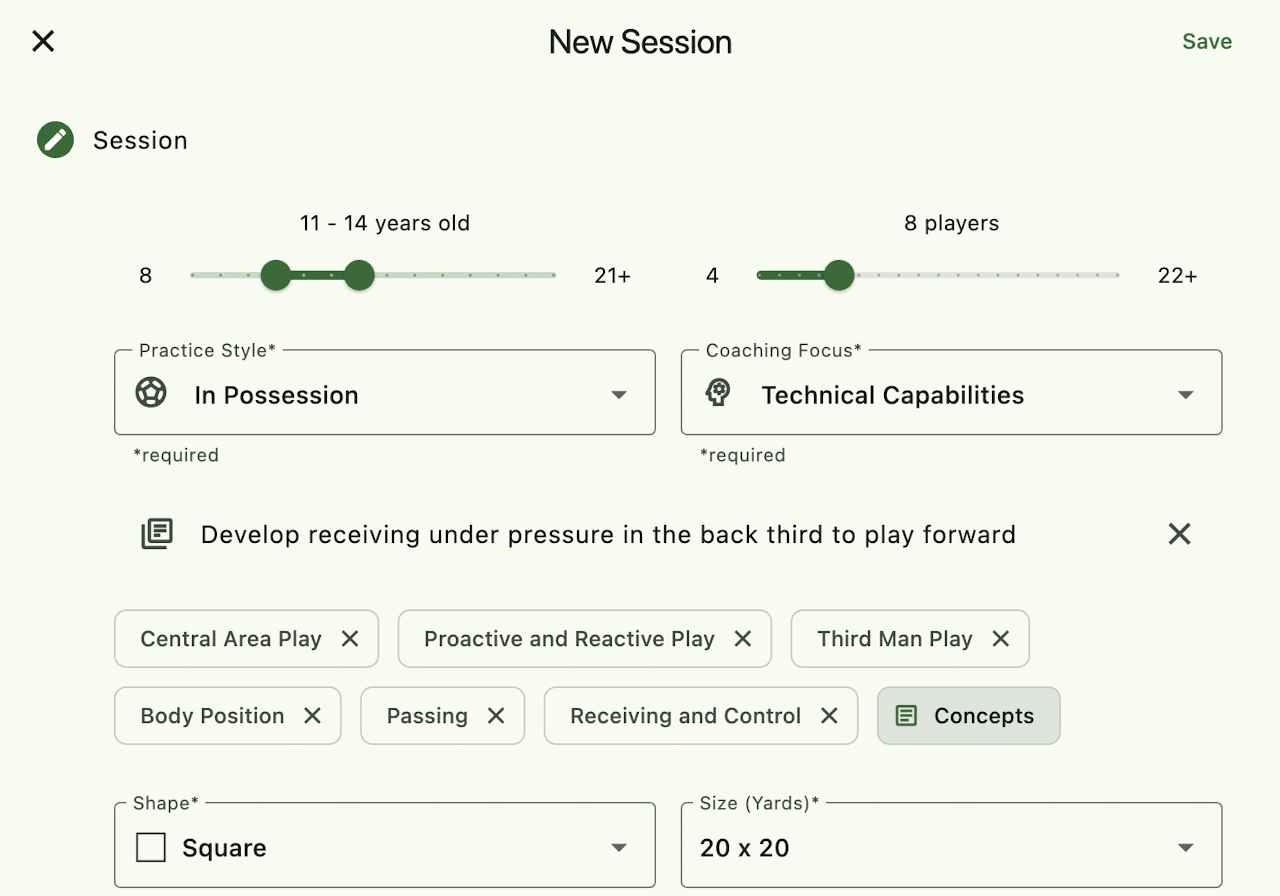Image resolution: width=1280 pixels, height=896 pixels.
Task: Remove the Third Man Play chip
Action: [x=1001, y=639]
